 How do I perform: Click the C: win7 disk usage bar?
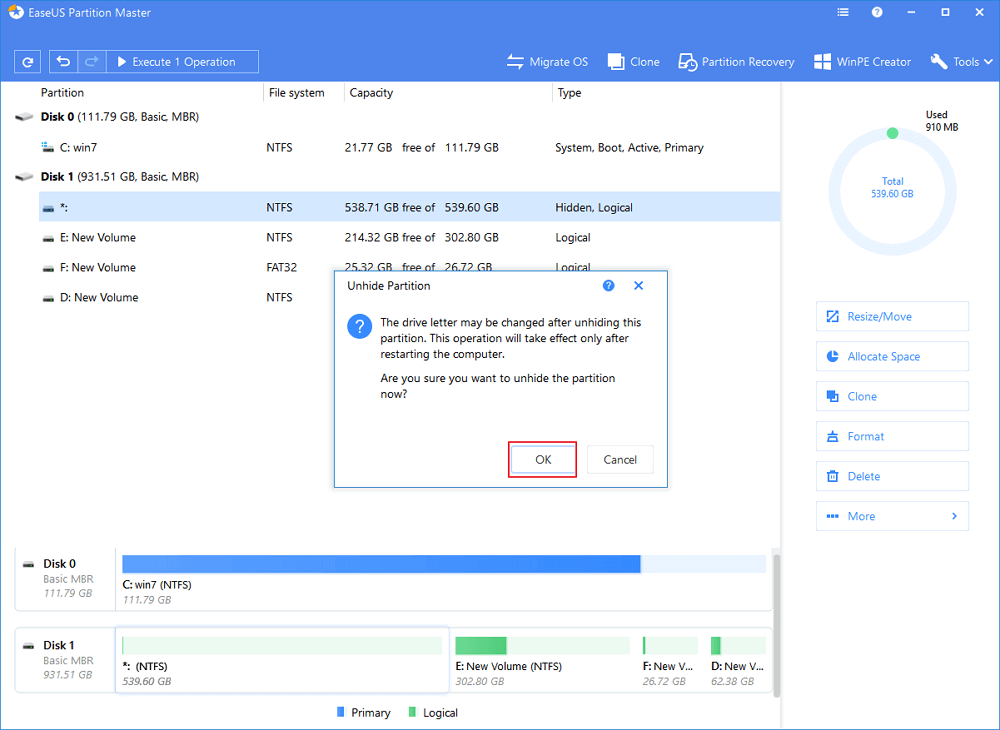(x=380, y=564)
